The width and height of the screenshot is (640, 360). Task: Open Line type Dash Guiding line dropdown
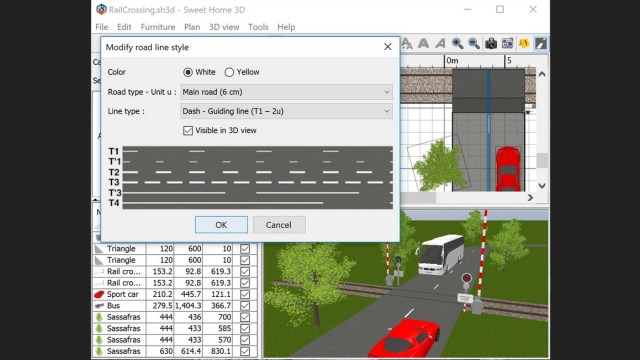tap(286, 111)
